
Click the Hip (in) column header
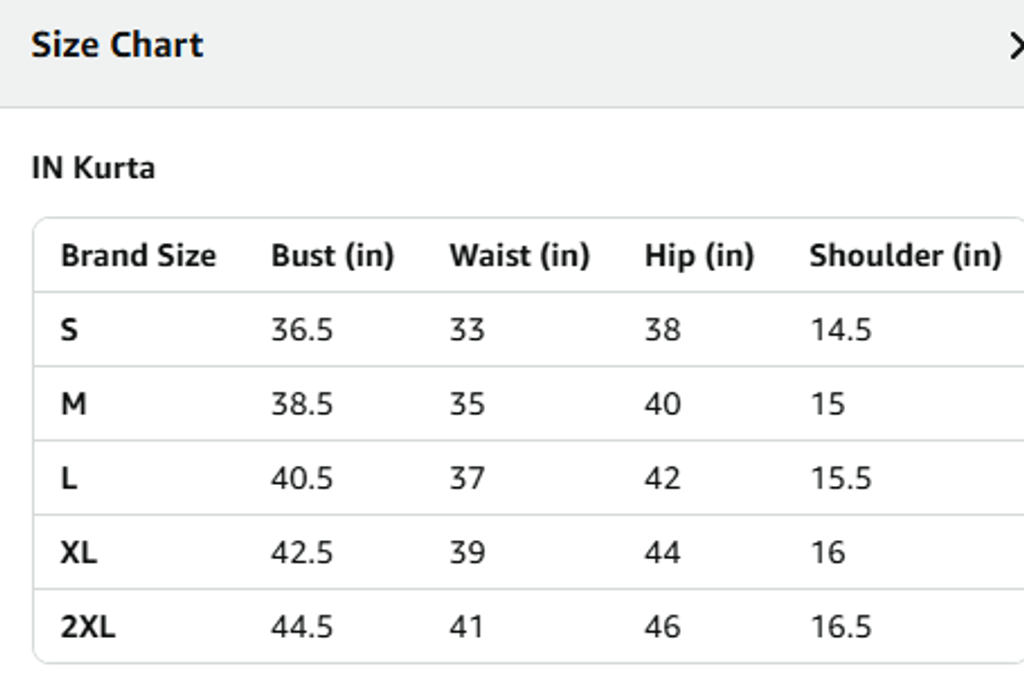(698, 256)
